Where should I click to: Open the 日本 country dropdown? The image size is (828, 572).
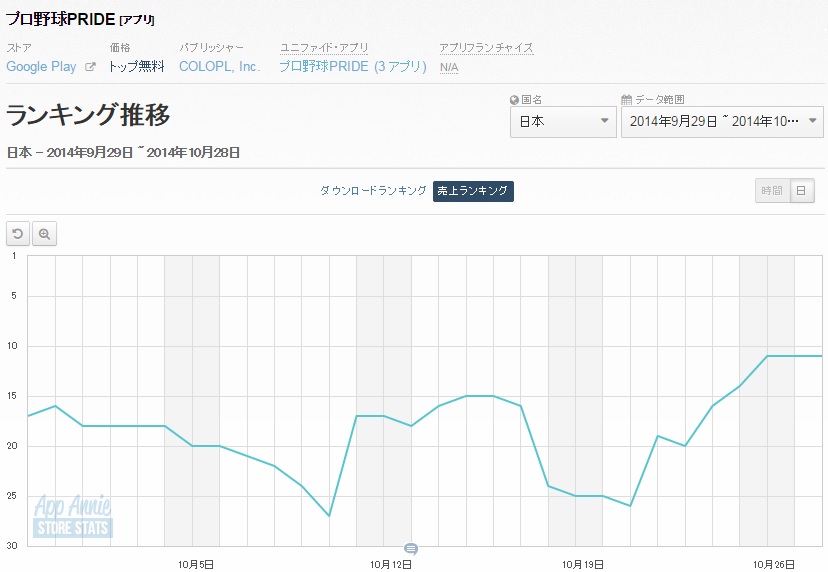tap(563, 121)
